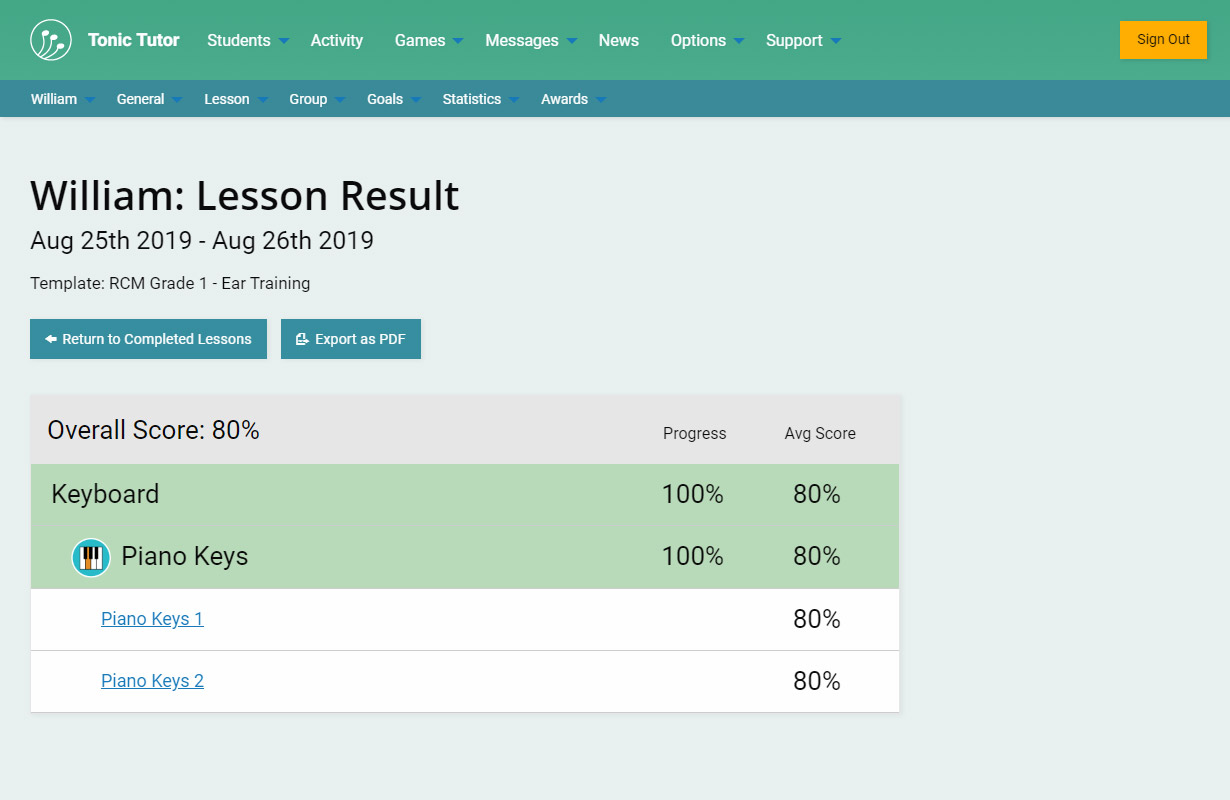This screenshot has width=1230, height=800.
Task: Select the Keyboard category row
Action: (105, 494)
